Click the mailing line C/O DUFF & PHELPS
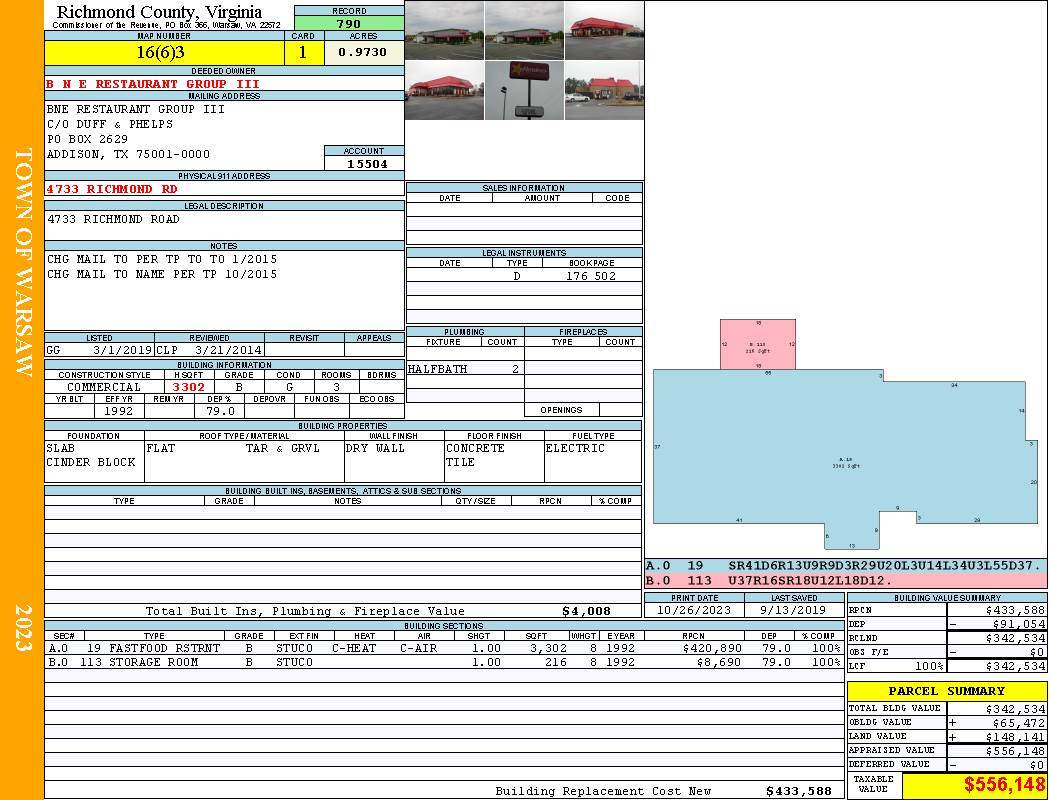The height and width of the screenshot is (800, 1050). [x=110, y=124]
